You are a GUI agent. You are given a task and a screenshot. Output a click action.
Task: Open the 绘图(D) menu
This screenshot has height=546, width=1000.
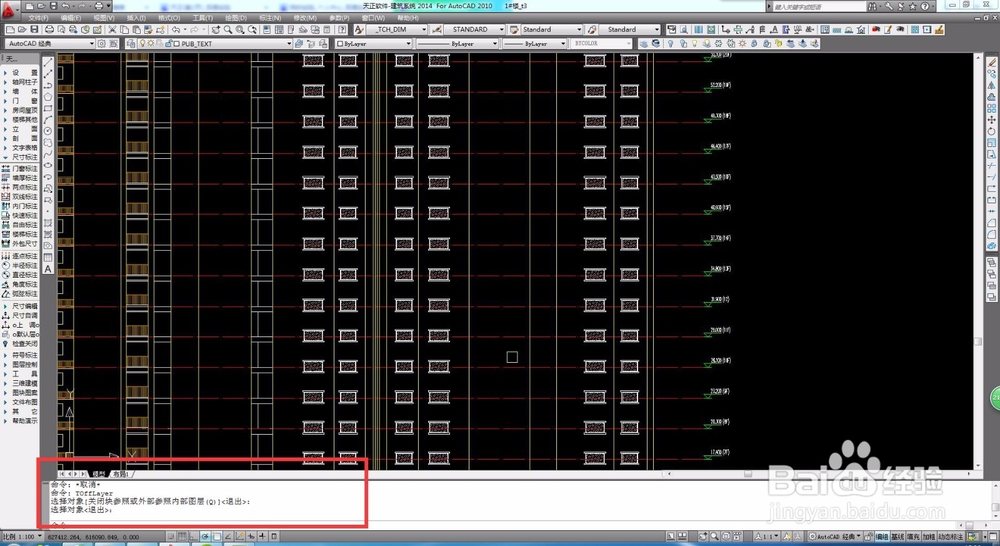(x=235, y=18)
